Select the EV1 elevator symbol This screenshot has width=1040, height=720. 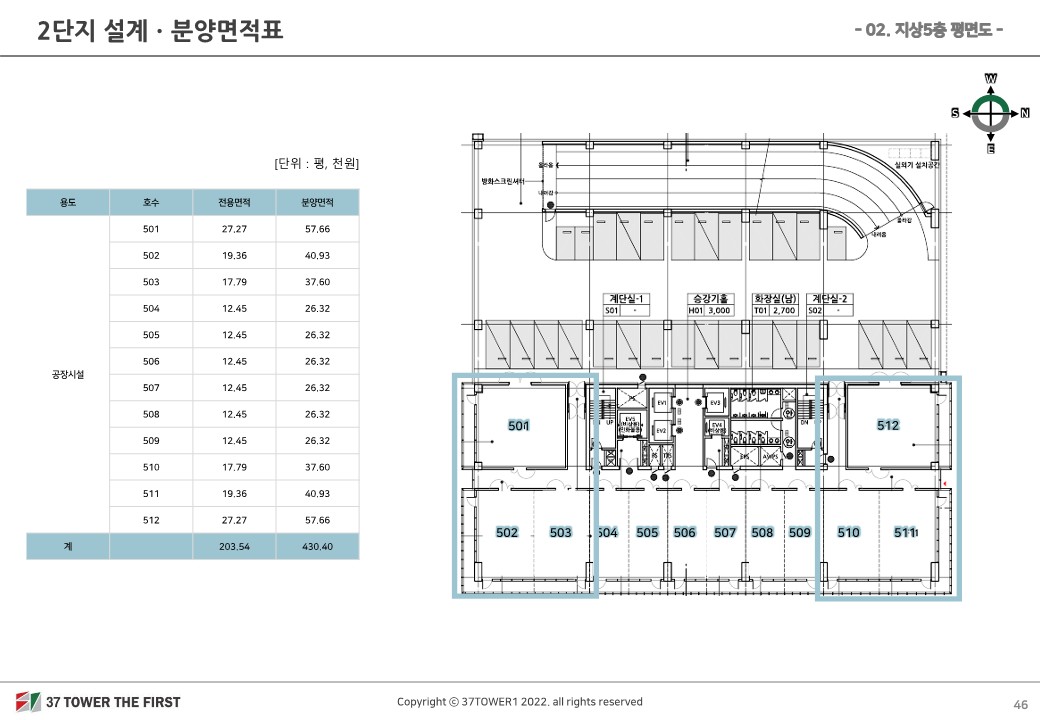661,402
